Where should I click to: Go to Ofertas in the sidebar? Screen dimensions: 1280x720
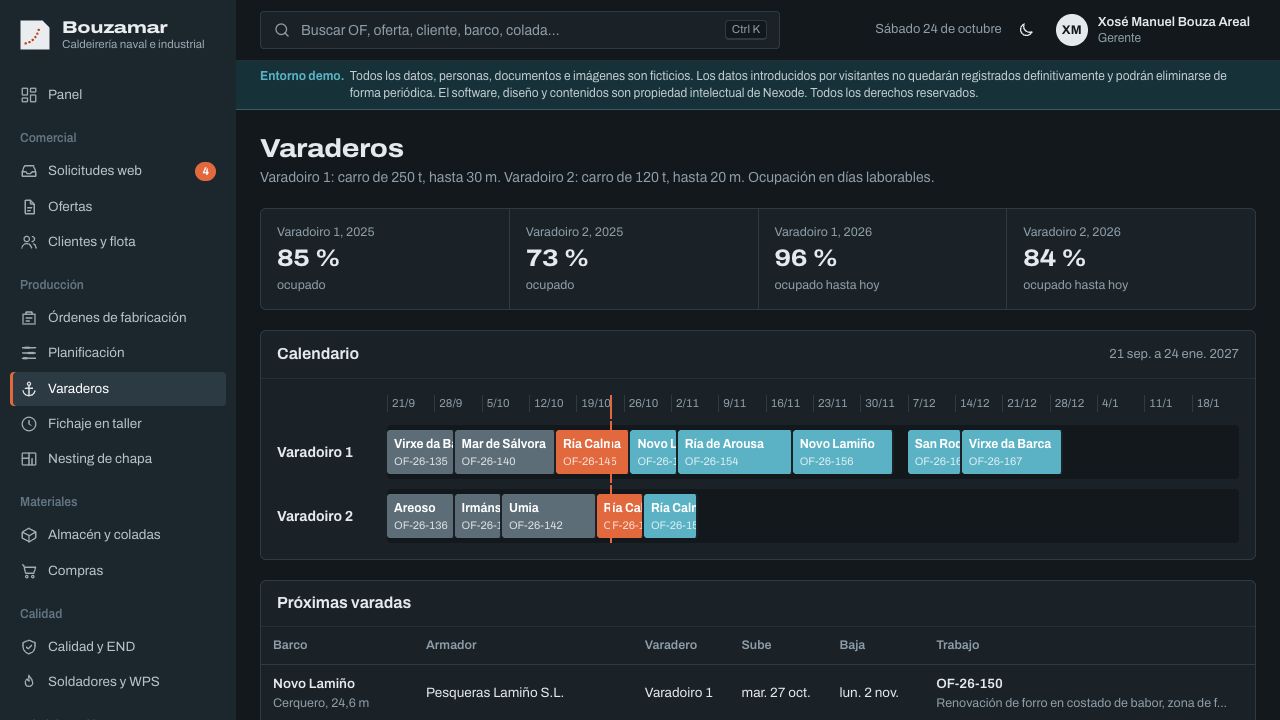[118, 207]
